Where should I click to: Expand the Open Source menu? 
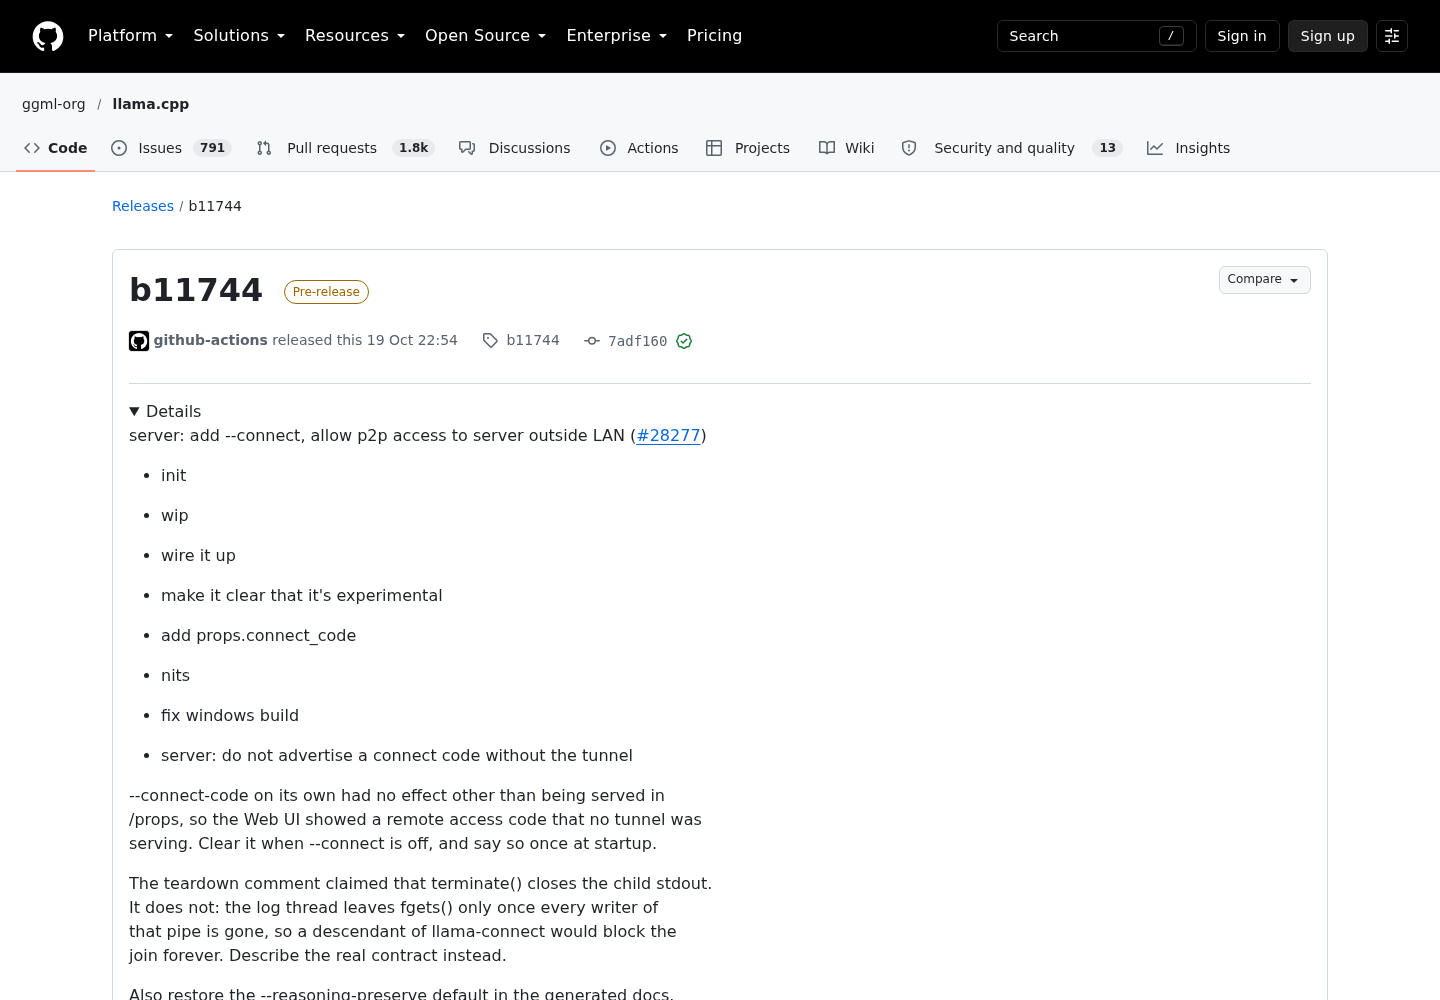click(486, 36)
